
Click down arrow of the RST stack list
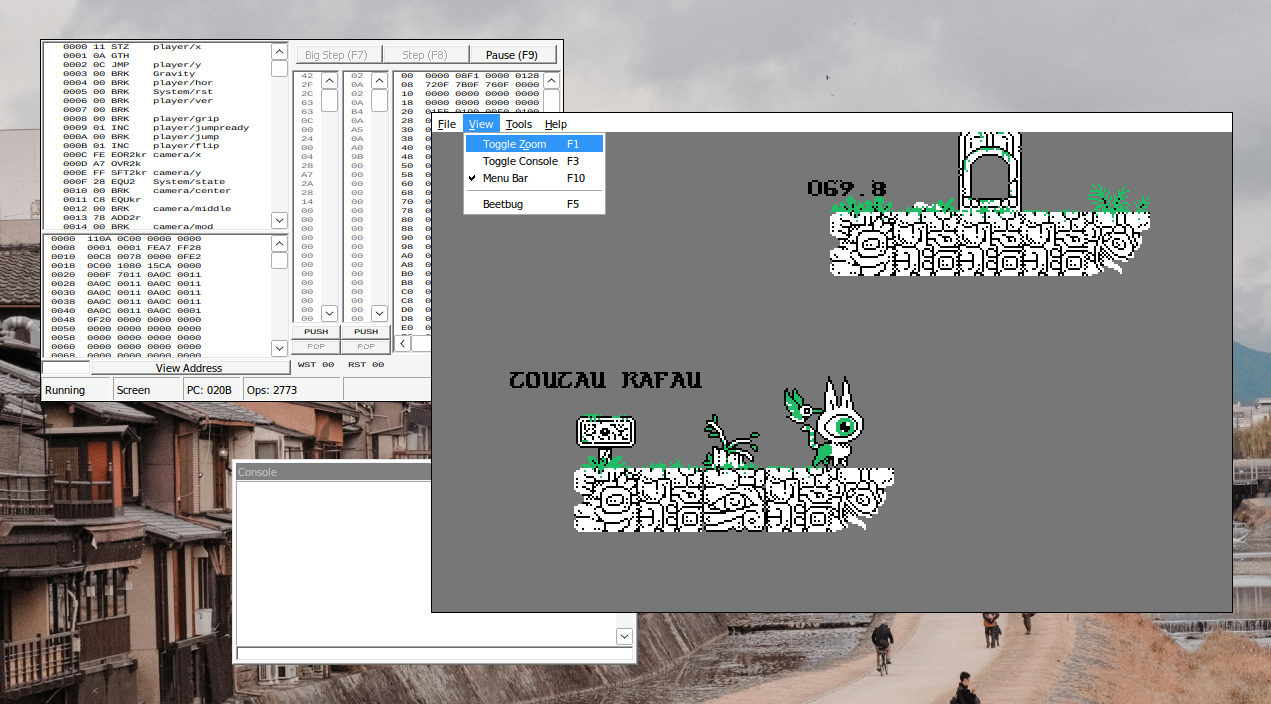tap(379, 313)
